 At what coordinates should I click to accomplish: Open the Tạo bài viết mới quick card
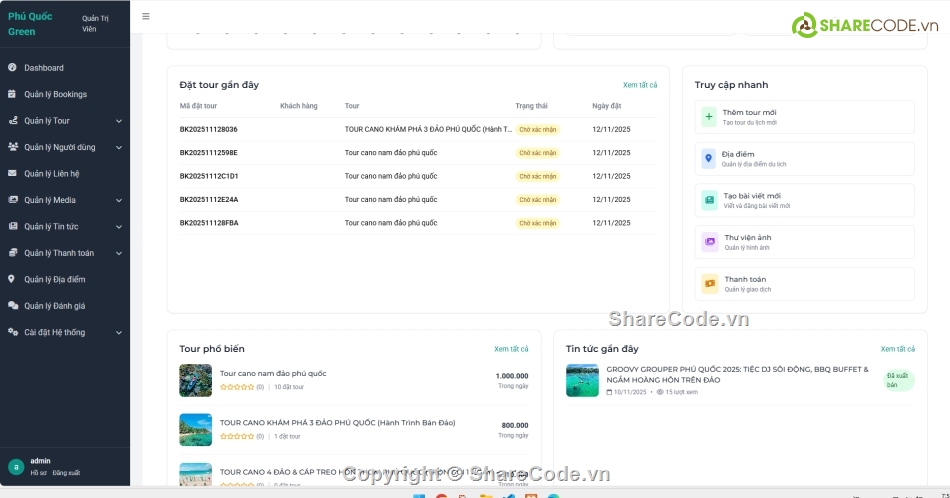tap(805, 201)
